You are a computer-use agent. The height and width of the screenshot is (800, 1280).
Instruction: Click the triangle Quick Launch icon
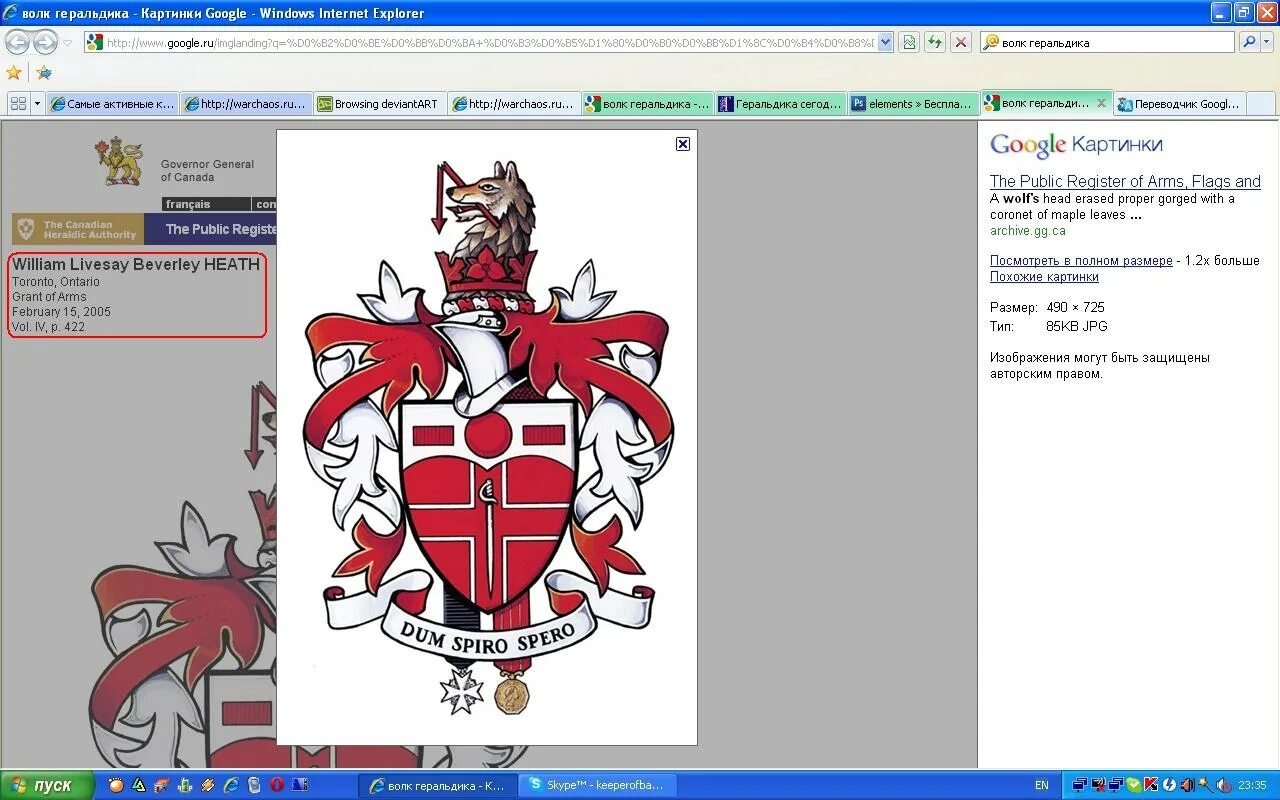[139, 785]
